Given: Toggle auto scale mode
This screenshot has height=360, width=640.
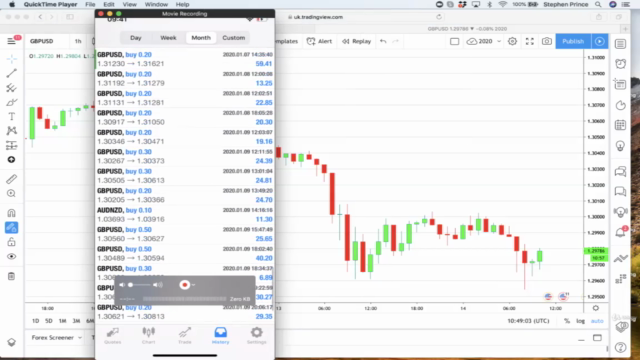Looking at the screenshot, I should (x=597, y=321).
